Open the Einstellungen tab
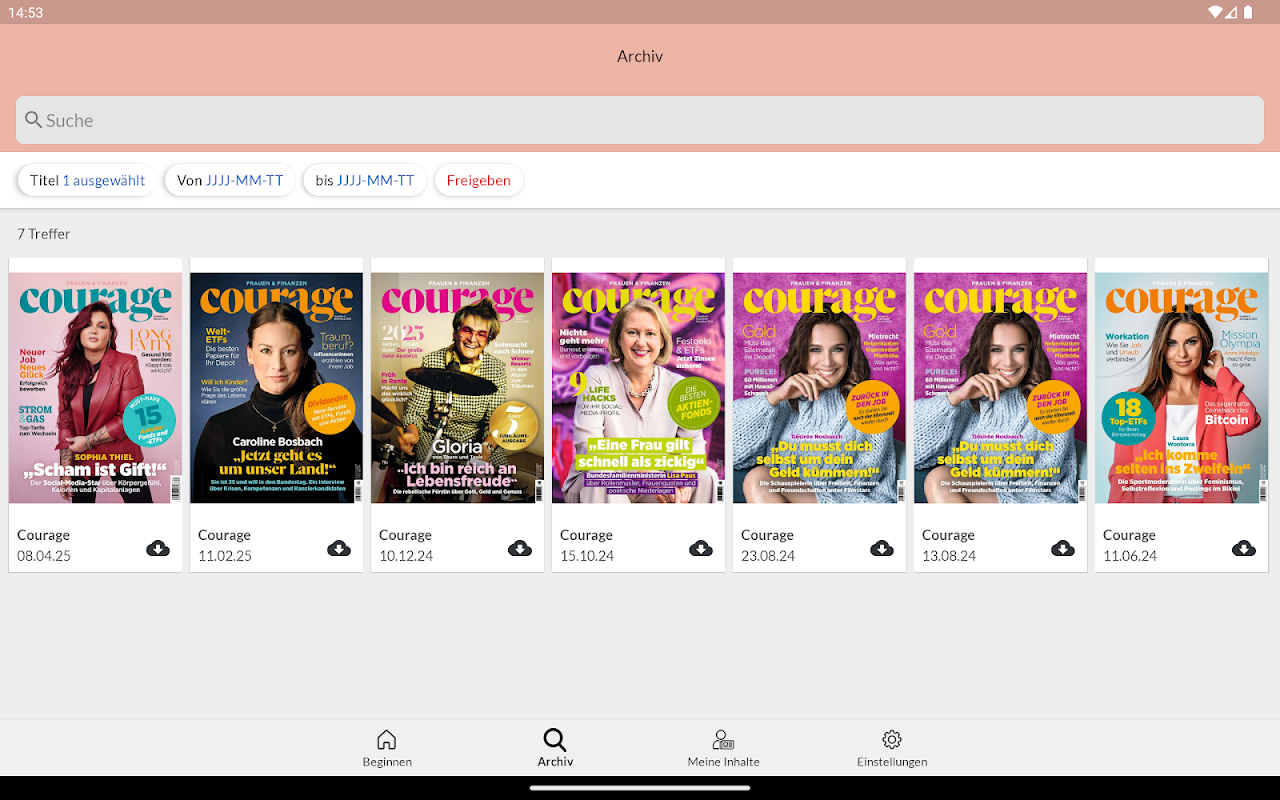 click(x=892, y=748)
